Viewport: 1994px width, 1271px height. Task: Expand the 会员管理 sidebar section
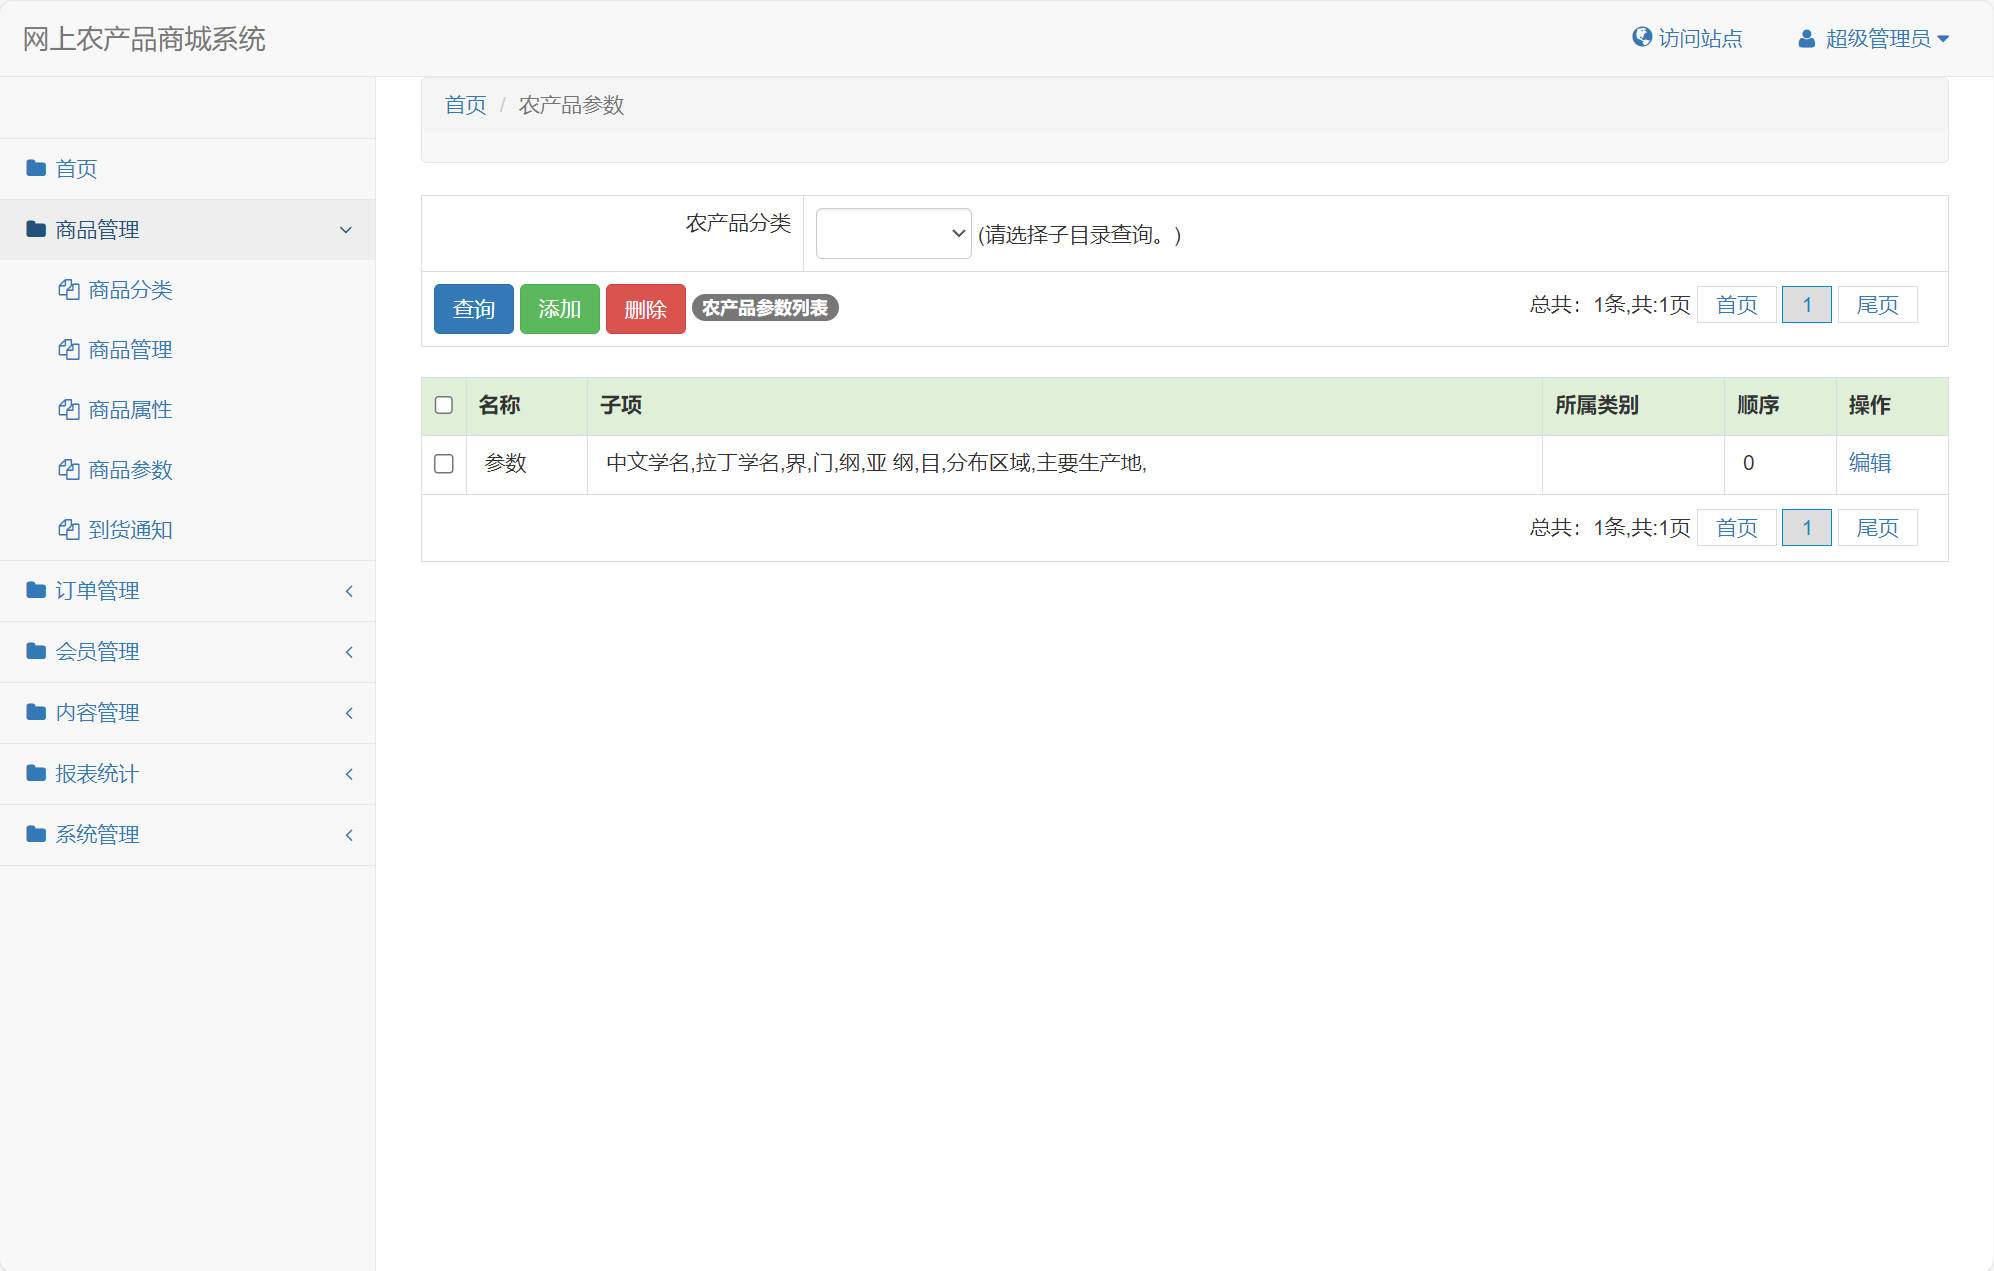tap(97, 651)
